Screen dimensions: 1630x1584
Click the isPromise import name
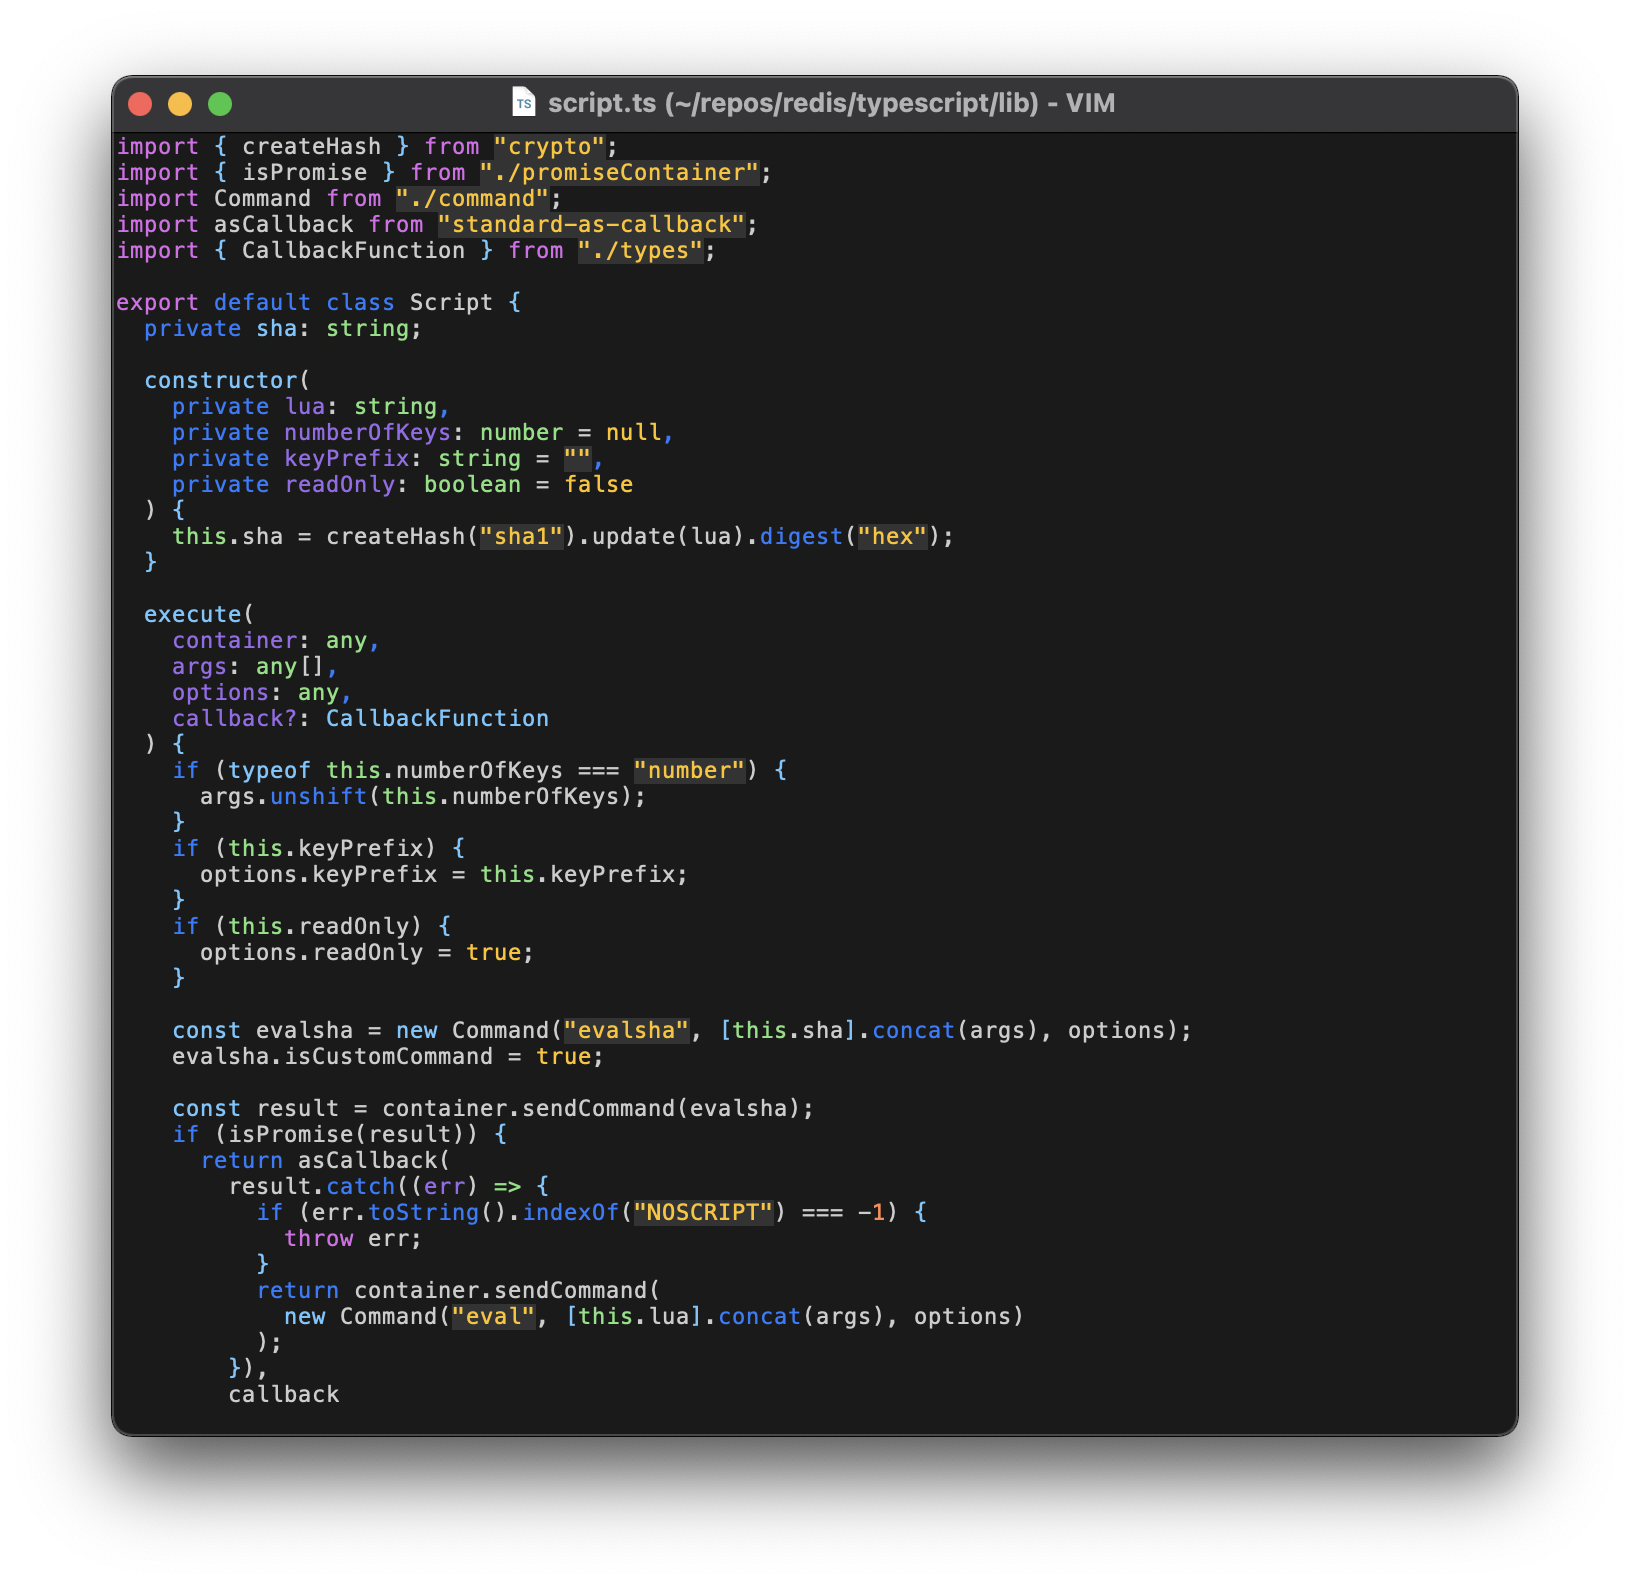click(x=304, y=173)
